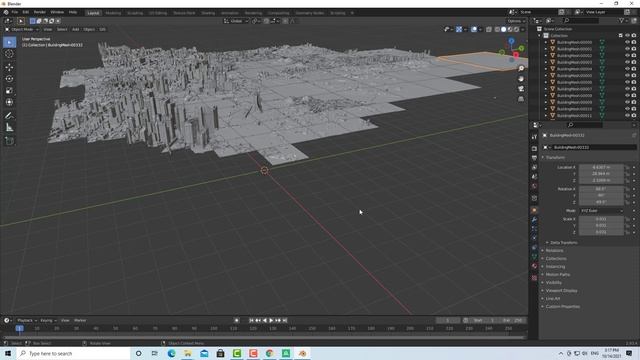Activate the Rotate tool
The width and height of the screenshot is (640, 360).
click(x=9, y=79)
